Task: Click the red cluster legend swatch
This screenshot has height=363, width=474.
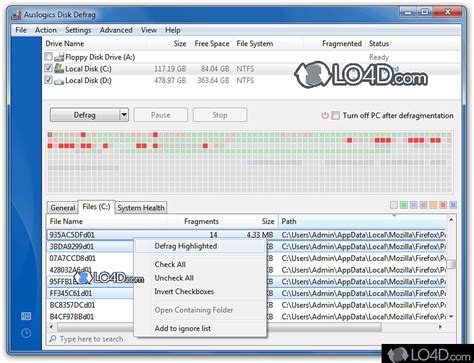Action: pyautogui.click(x=443, y=205)
